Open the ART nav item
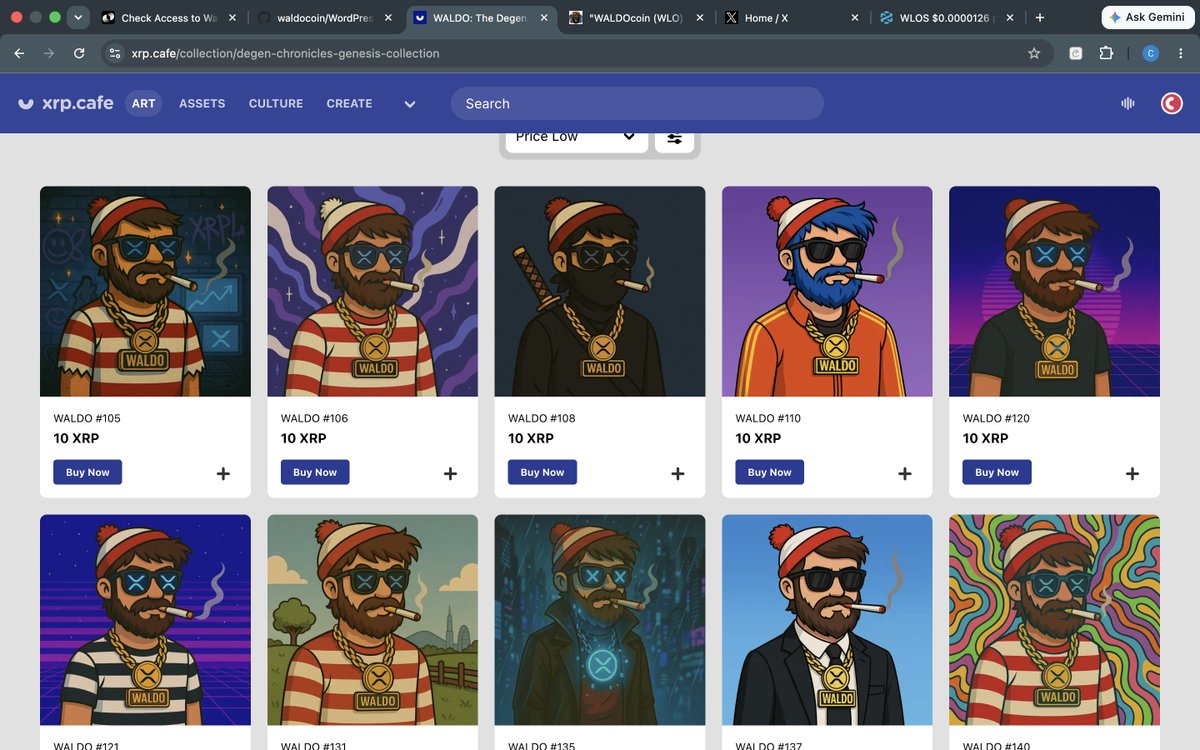 pos(144,103)
